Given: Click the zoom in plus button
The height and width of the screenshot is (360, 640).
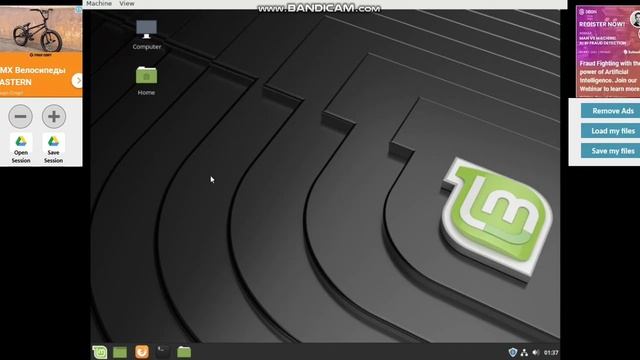Looking at the screenshot, I should click(54, 116).
